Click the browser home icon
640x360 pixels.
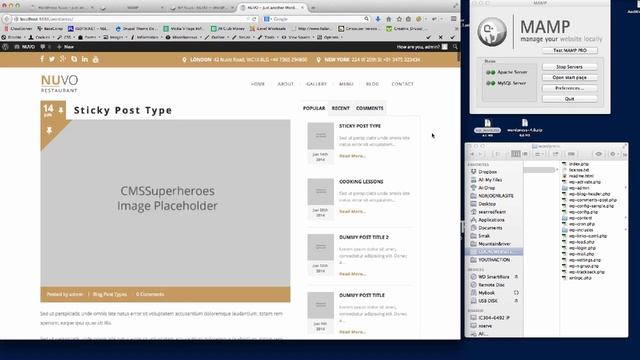389,19
